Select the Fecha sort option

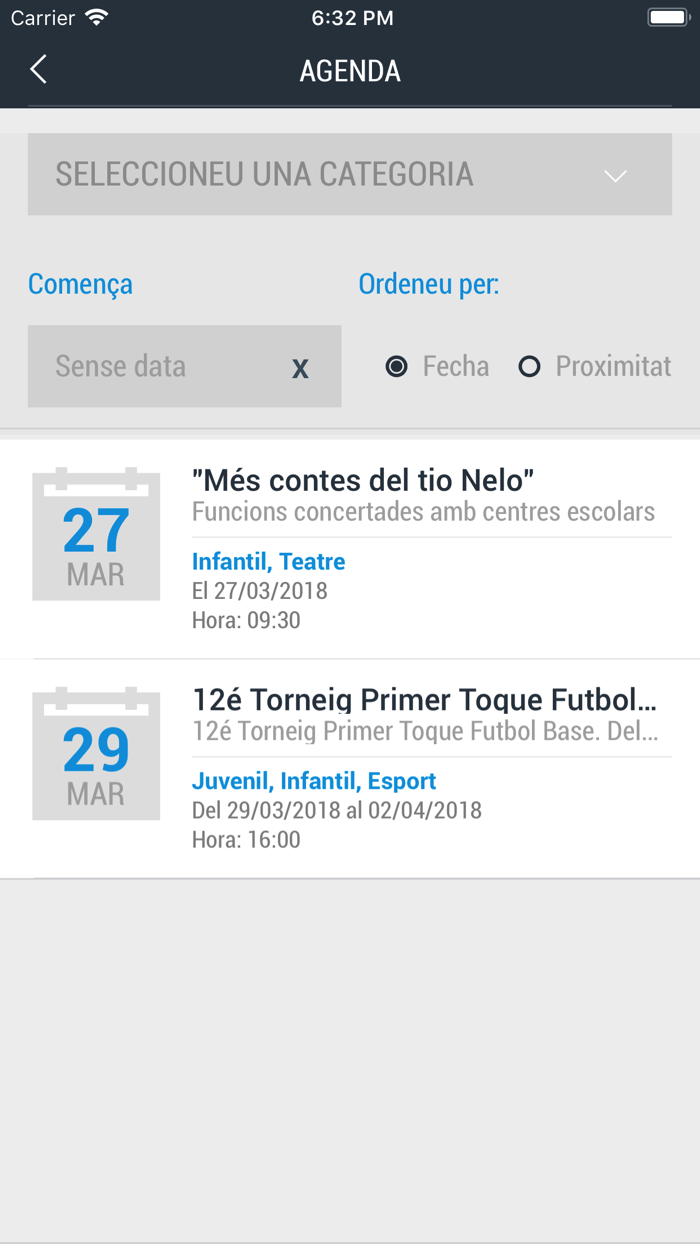pos(397,367)
